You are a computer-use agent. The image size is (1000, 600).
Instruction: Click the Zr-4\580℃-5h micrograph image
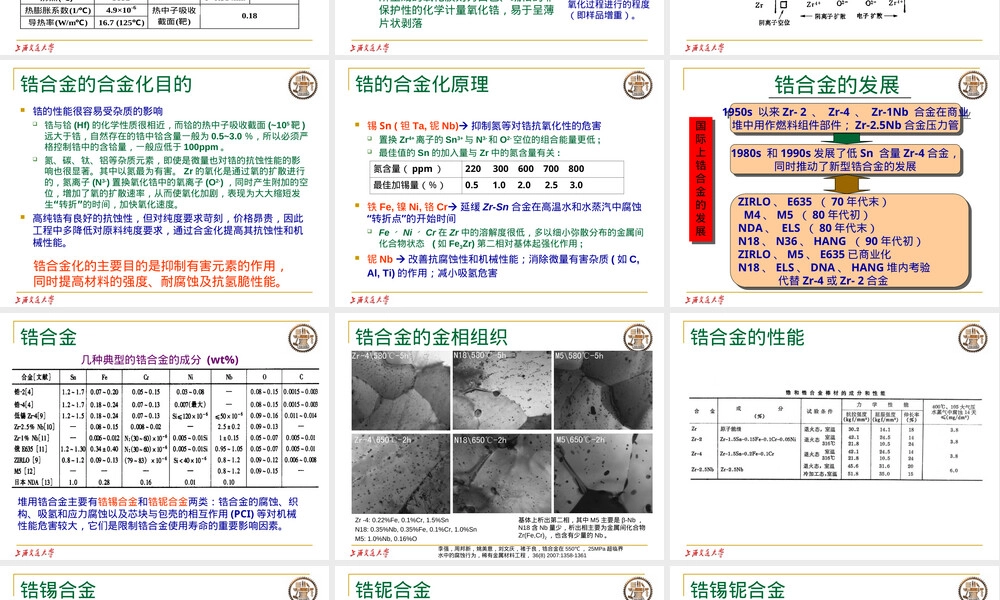401,390
